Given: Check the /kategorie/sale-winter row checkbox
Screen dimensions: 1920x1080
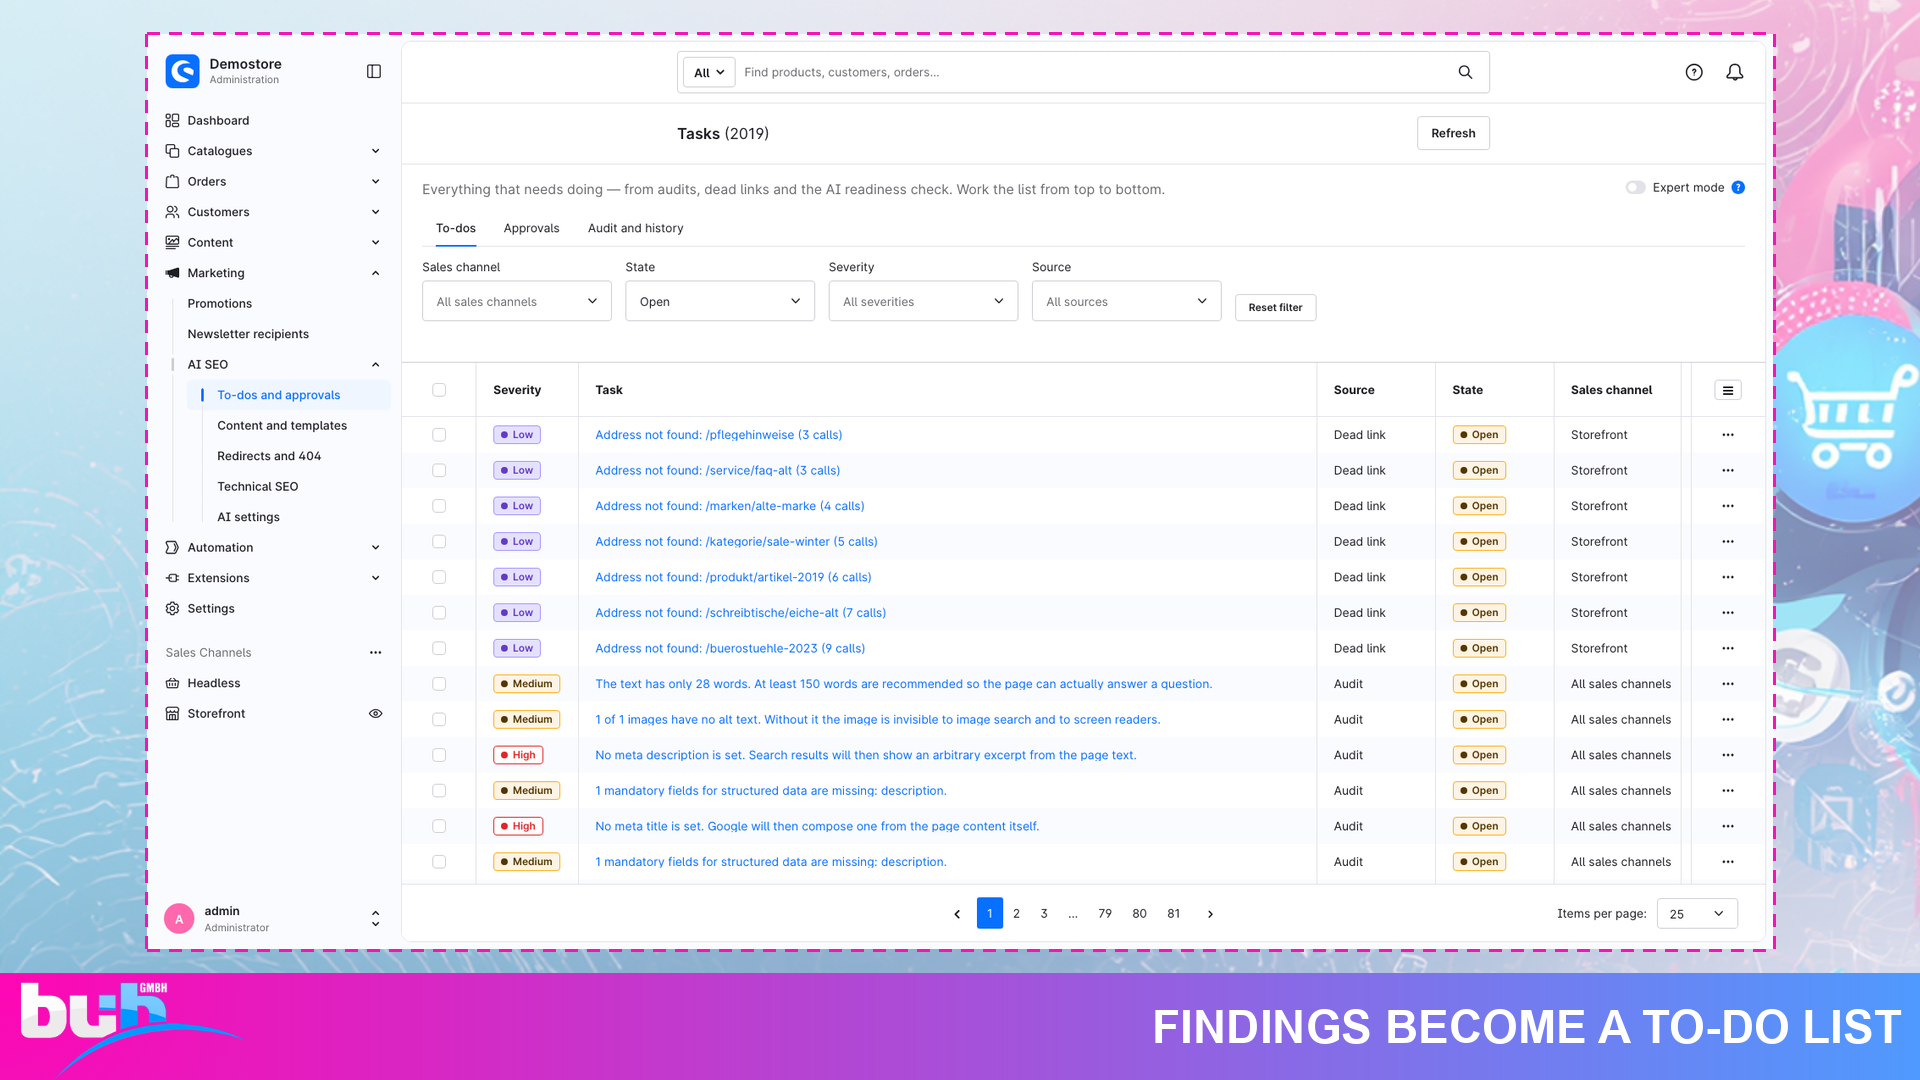Looking at the screenshot, I should tap(439, 541).
